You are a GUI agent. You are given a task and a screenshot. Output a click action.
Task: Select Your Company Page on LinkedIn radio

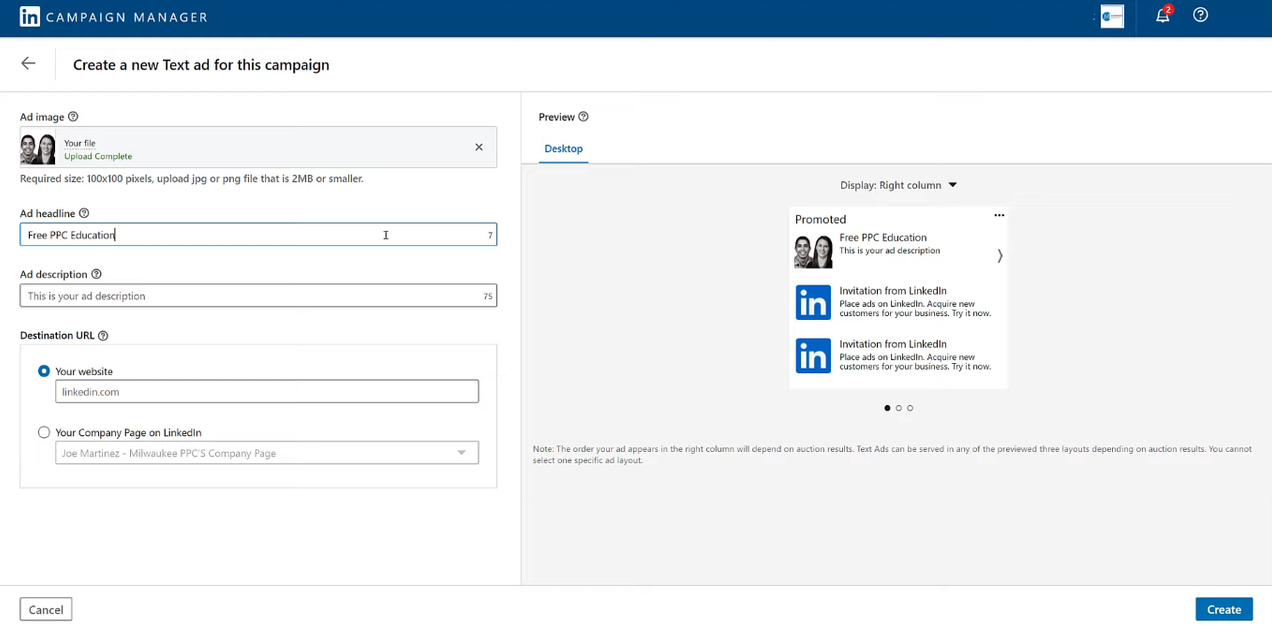pos(44,433)
